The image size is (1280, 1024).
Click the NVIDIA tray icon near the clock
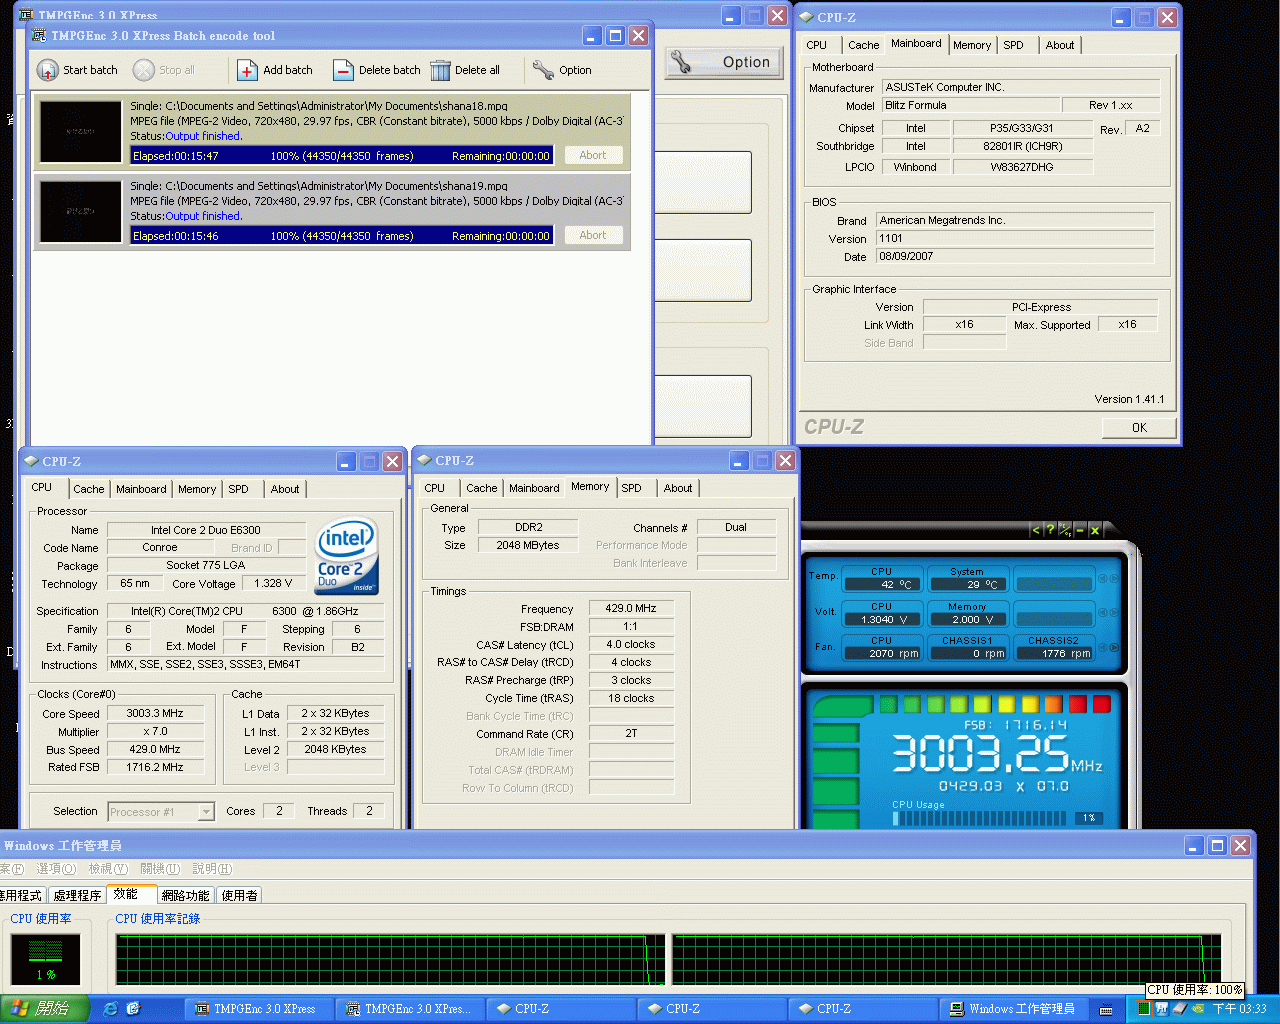click(x=1198, y=1009)
